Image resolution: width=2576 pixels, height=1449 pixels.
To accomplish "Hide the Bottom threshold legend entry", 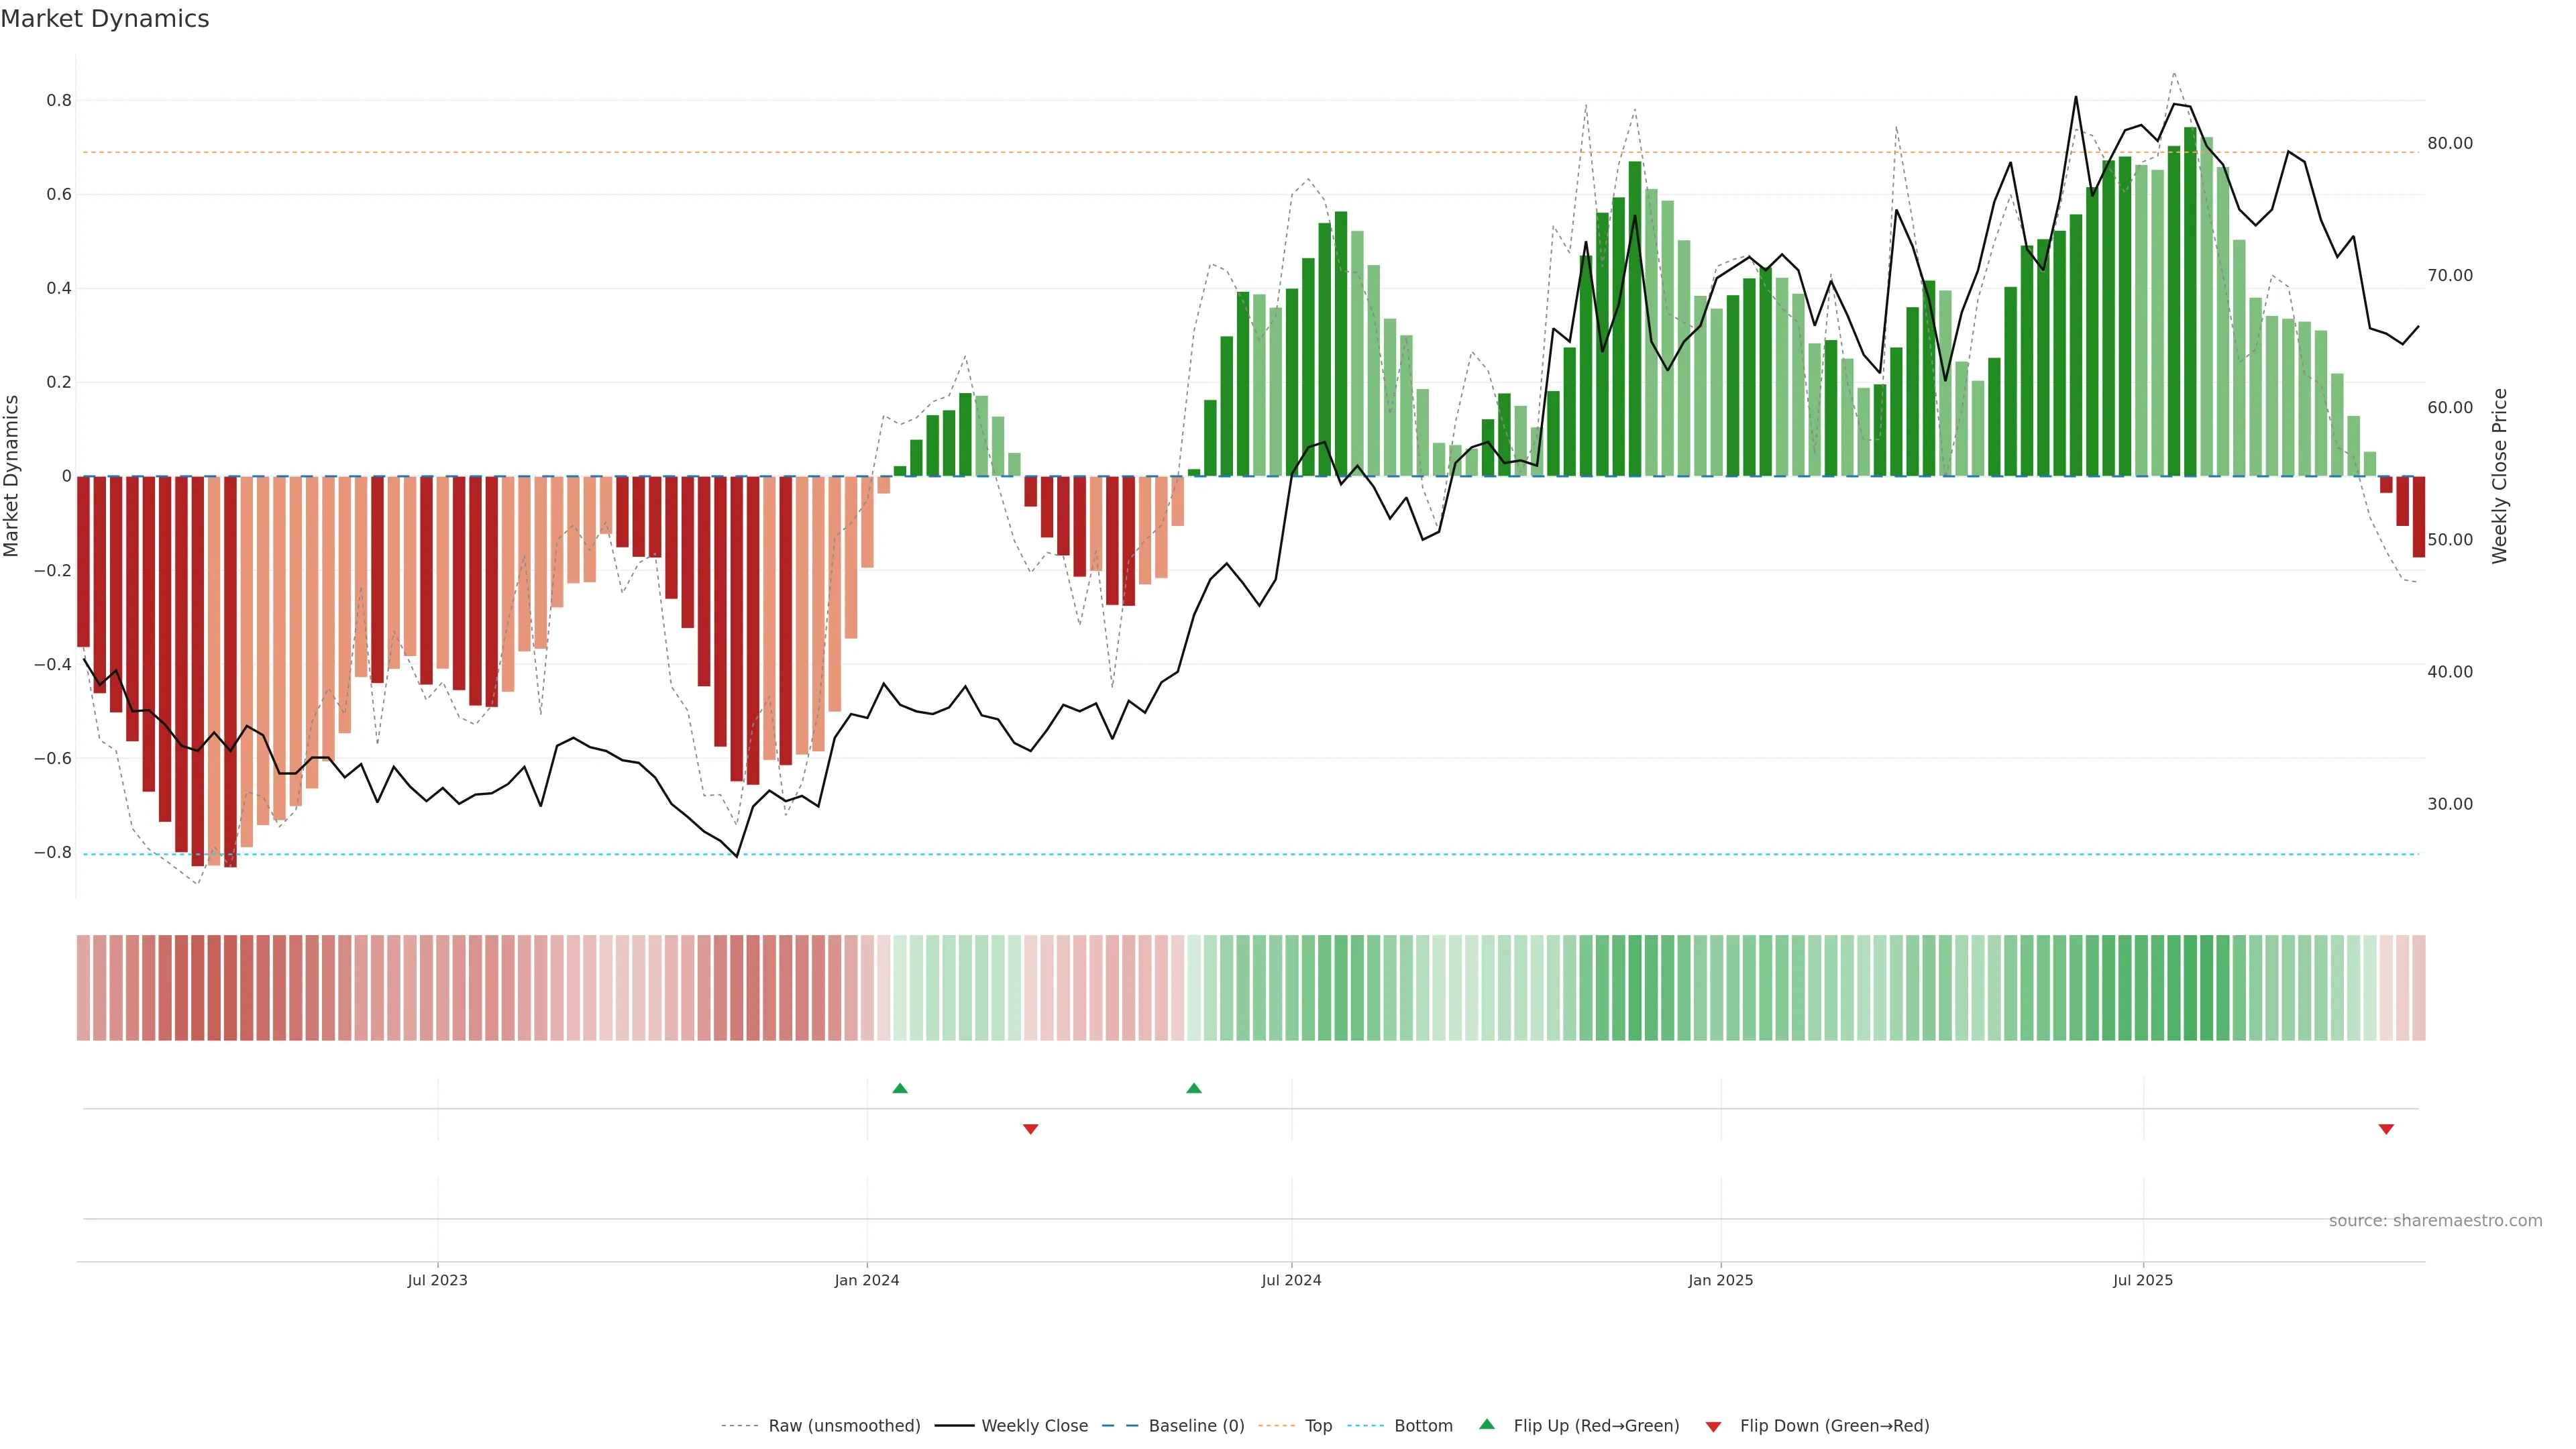I will [1423, 1426].
